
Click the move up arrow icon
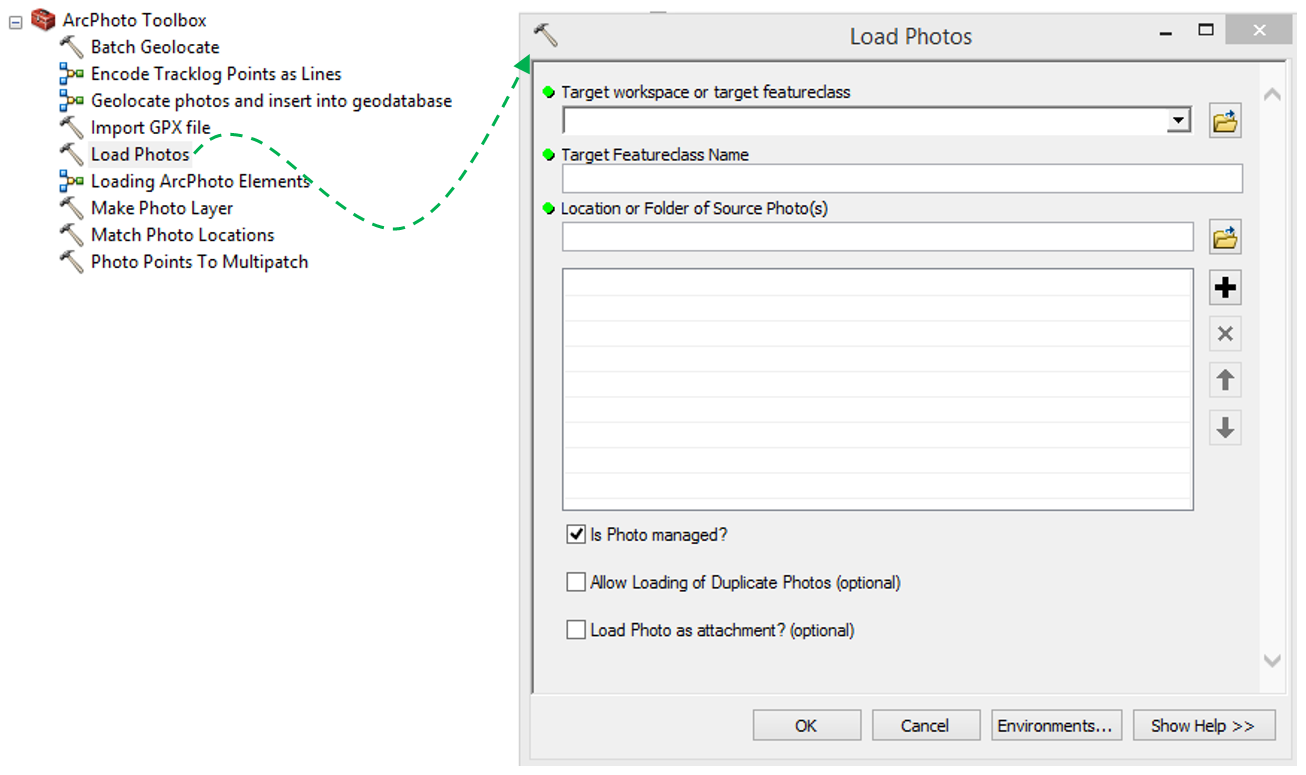[1225, 381]
